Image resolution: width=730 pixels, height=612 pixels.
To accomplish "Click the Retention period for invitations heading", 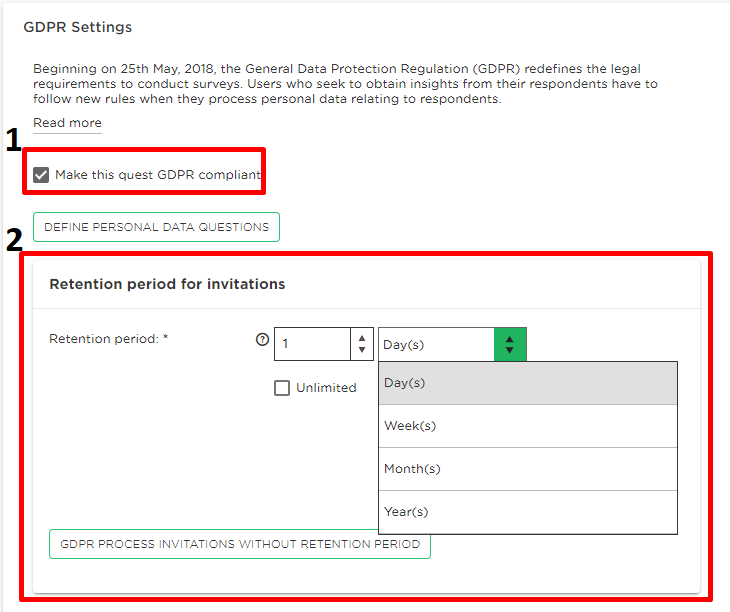I will pos(167,284).
